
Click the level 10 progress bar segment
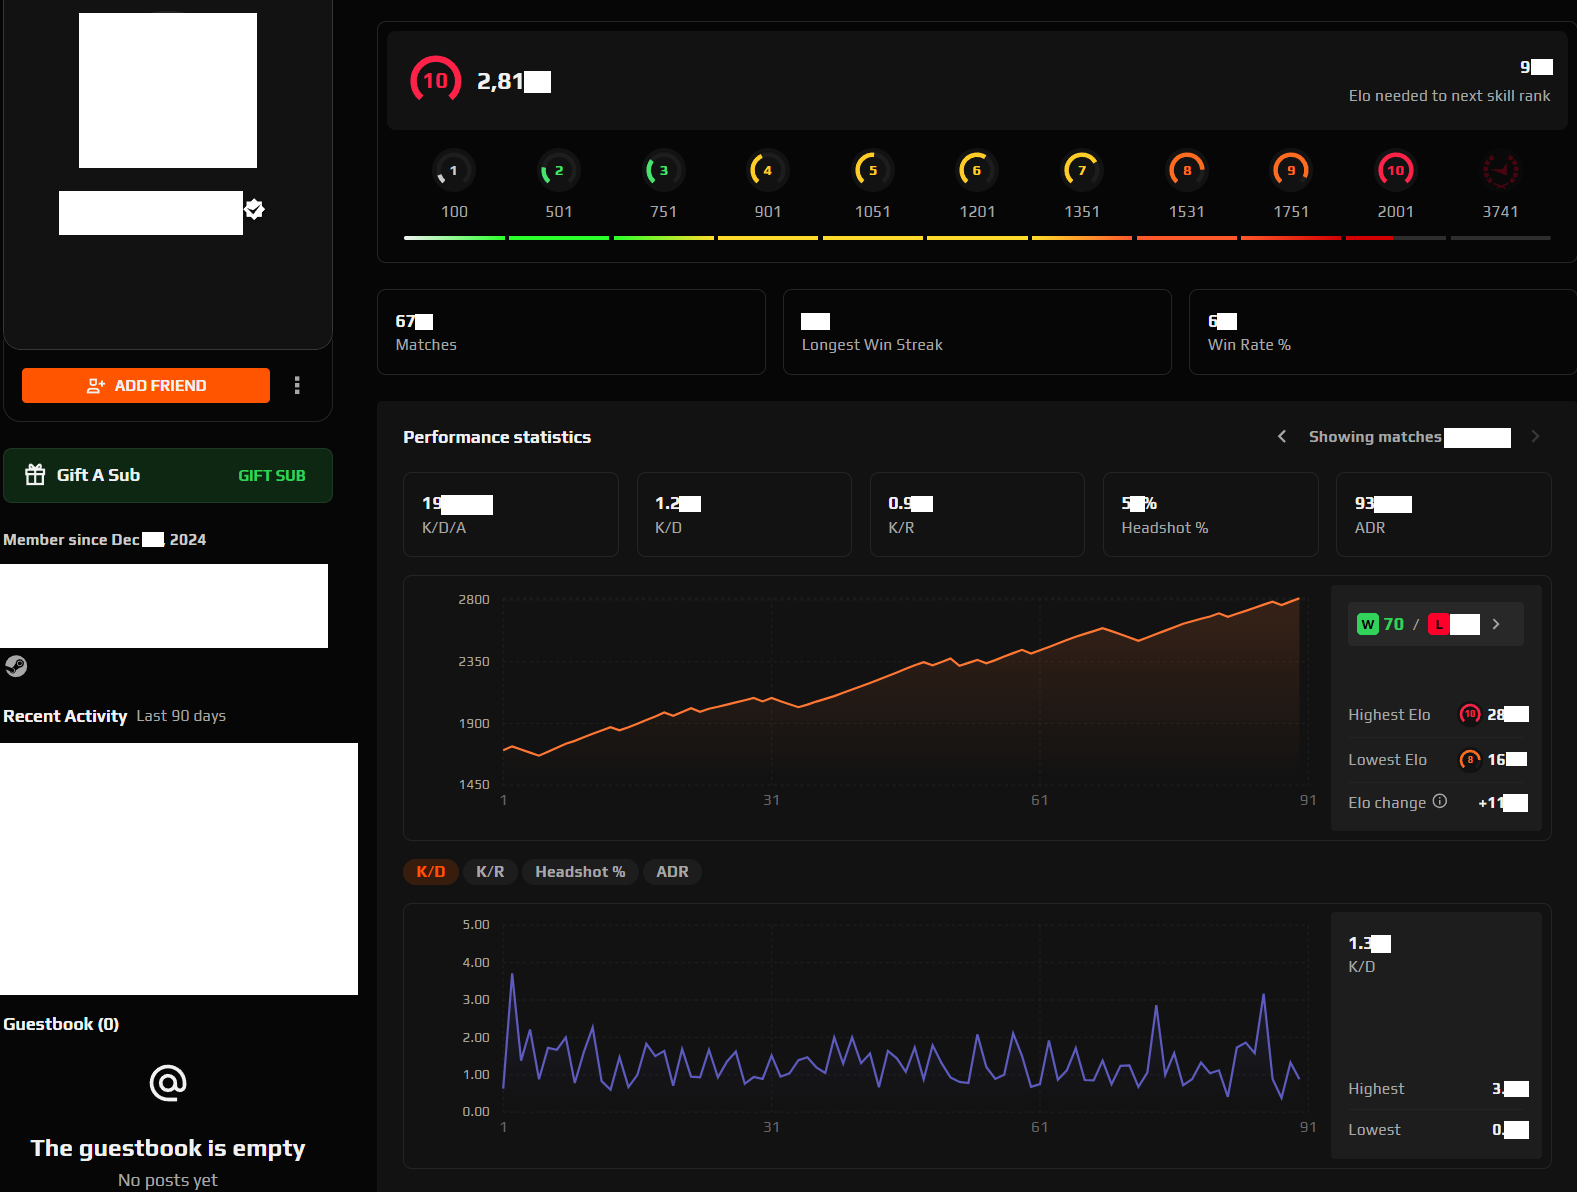(x=1395, y=238)
